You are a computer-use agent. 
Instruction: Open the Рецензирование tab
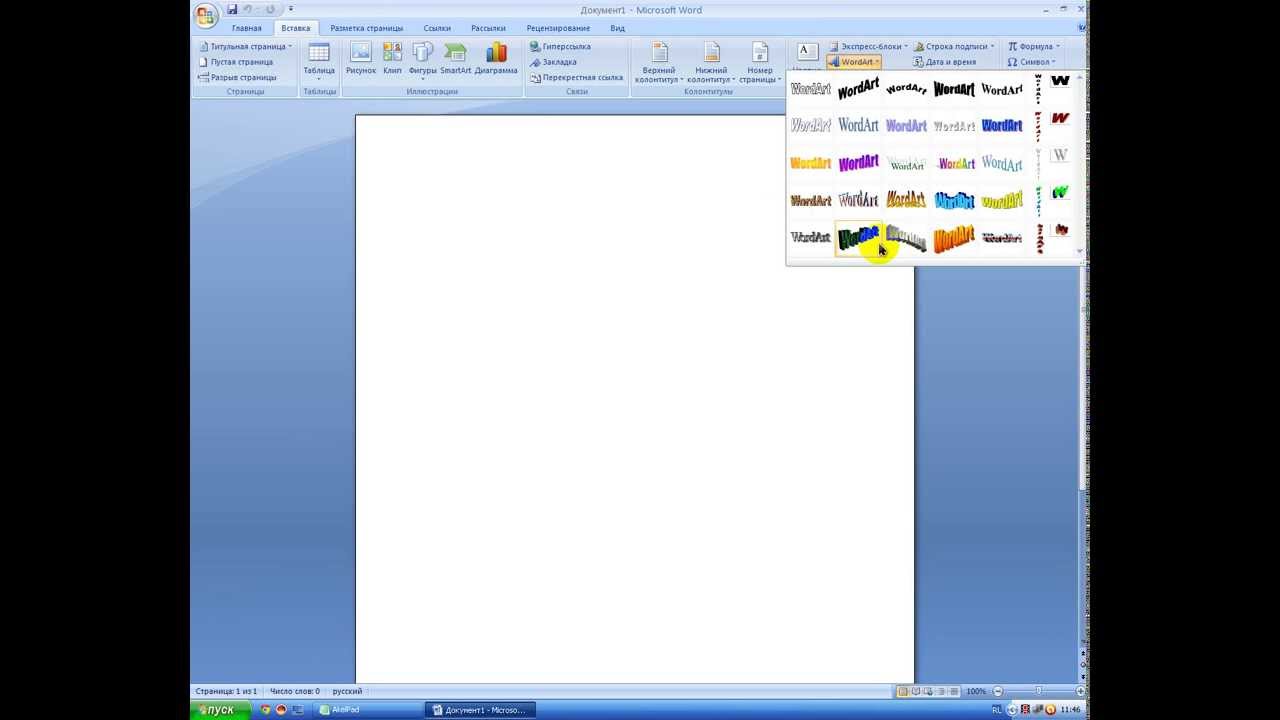click(558, 28)
